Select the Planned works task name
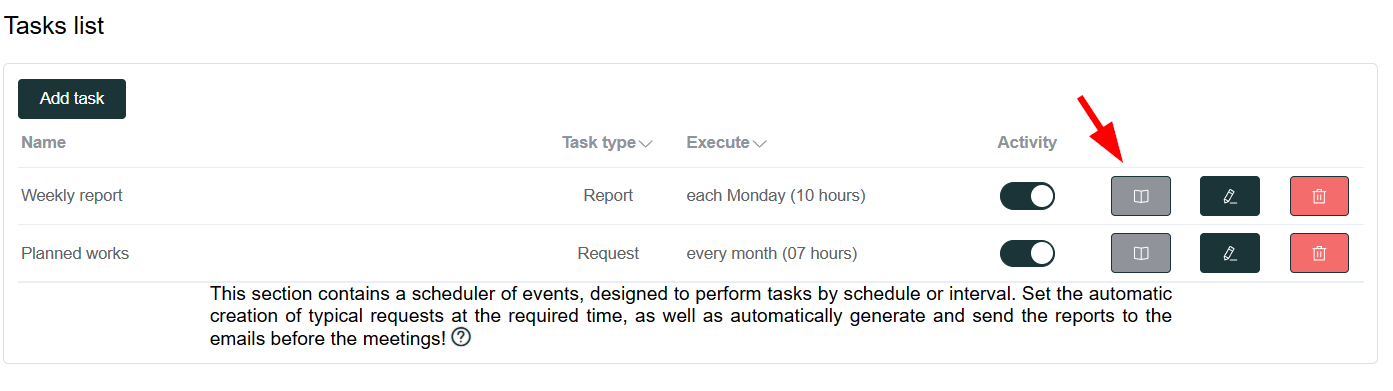 point(75,253)
